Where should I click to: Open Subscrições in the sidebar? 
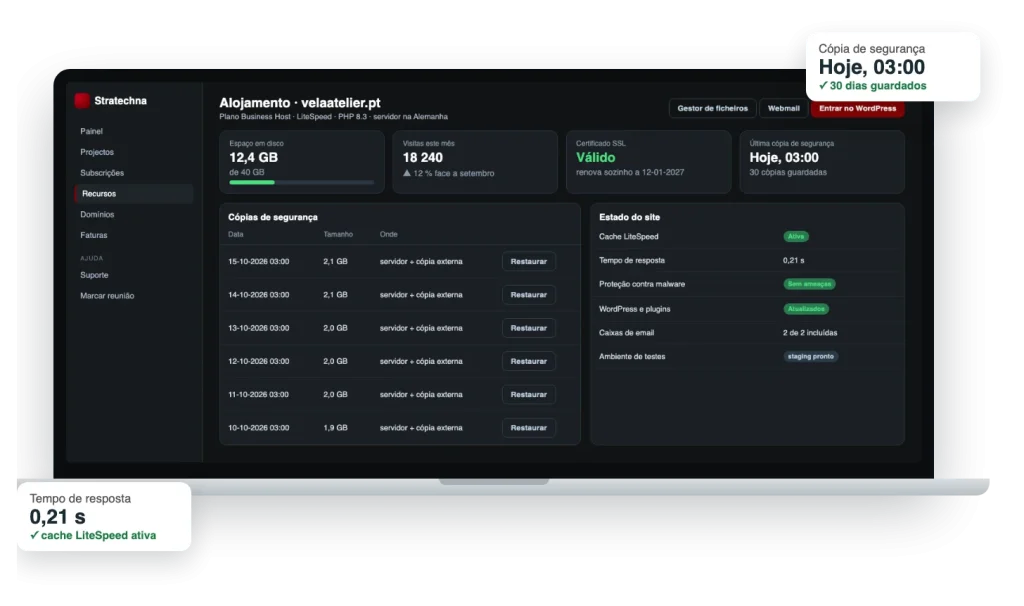[x=102, y=173]
